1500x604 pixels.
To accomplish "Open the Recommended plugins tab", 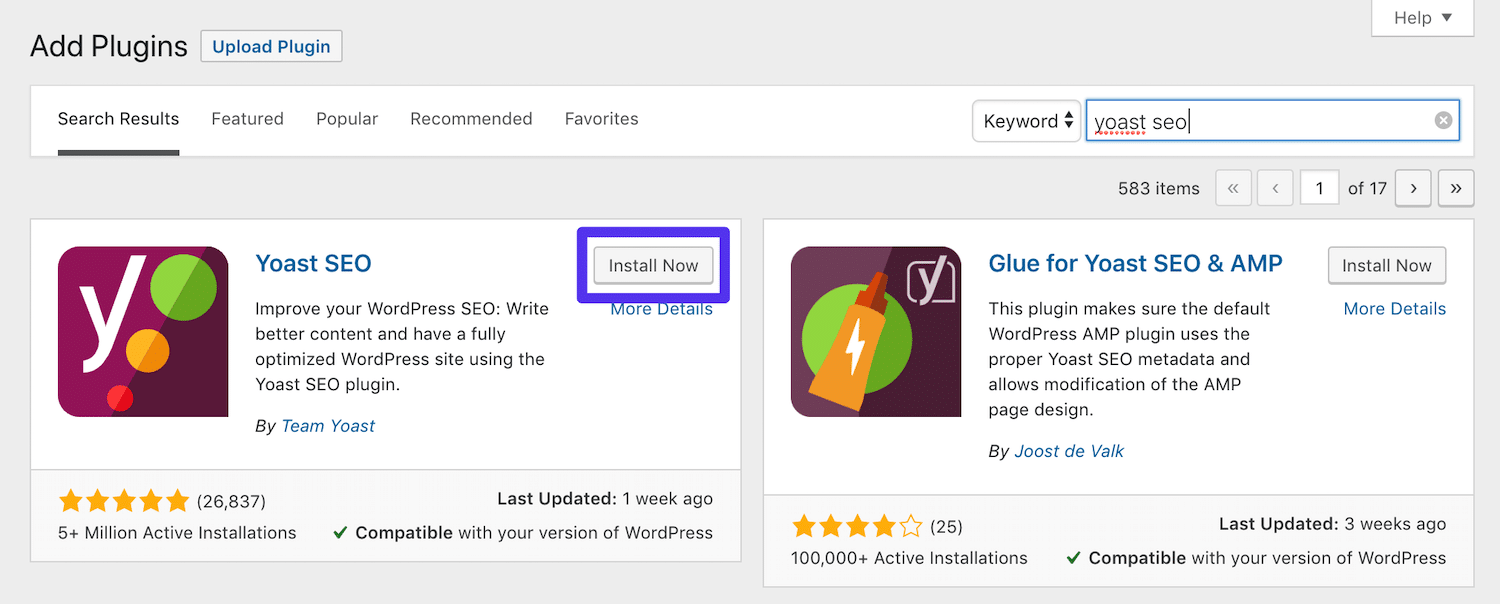I will click(471, 118).
